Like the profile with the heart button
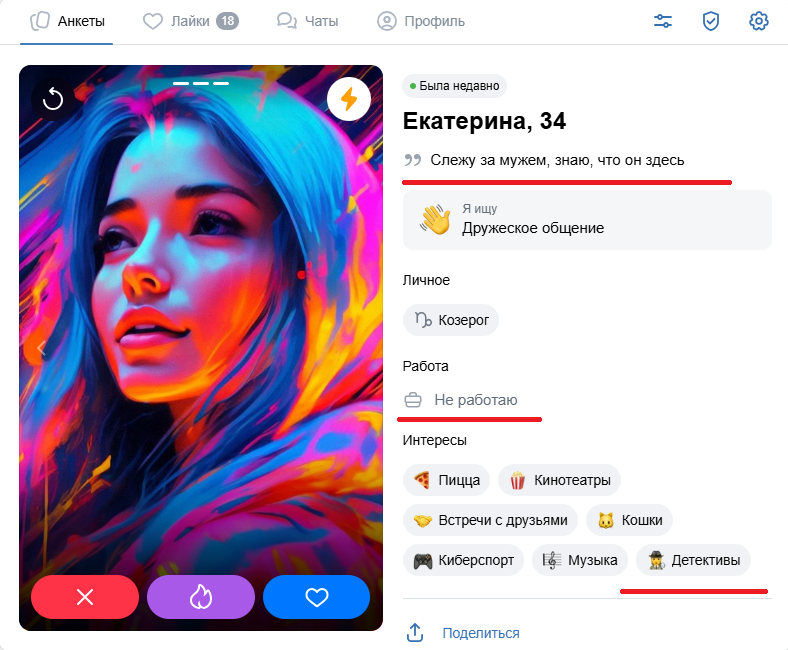 point(317,597)
